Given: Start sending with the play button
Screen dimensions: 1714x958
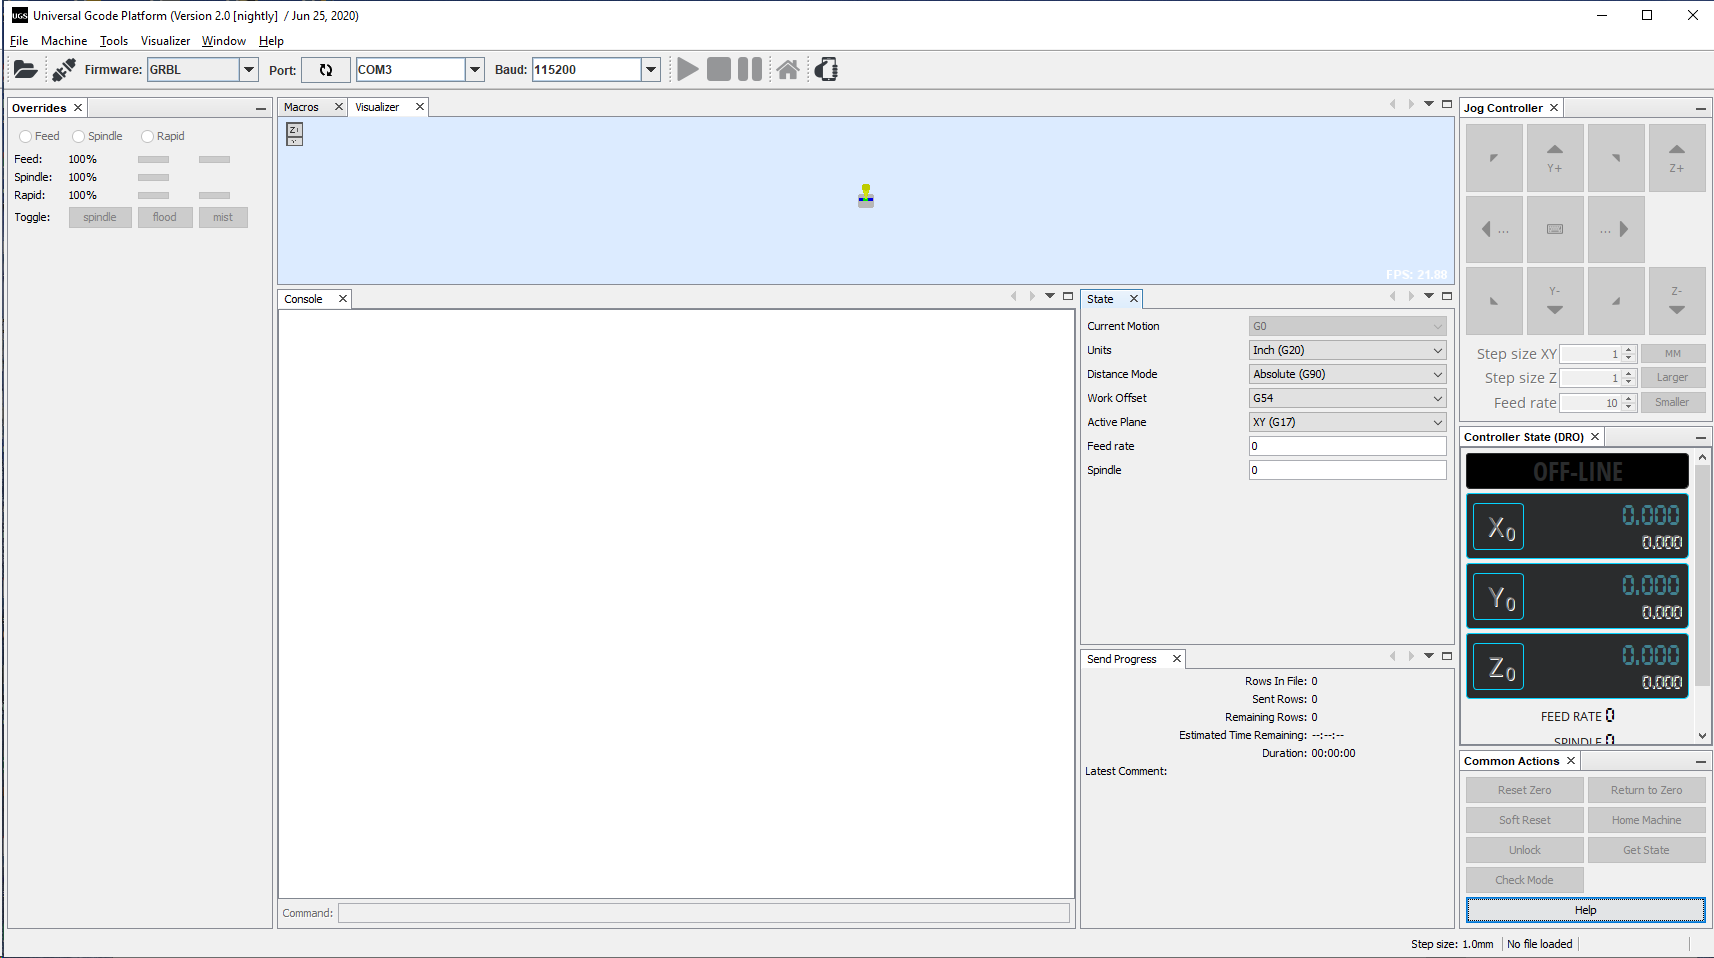Looking at the screenshot, I should tap(688, 69).
